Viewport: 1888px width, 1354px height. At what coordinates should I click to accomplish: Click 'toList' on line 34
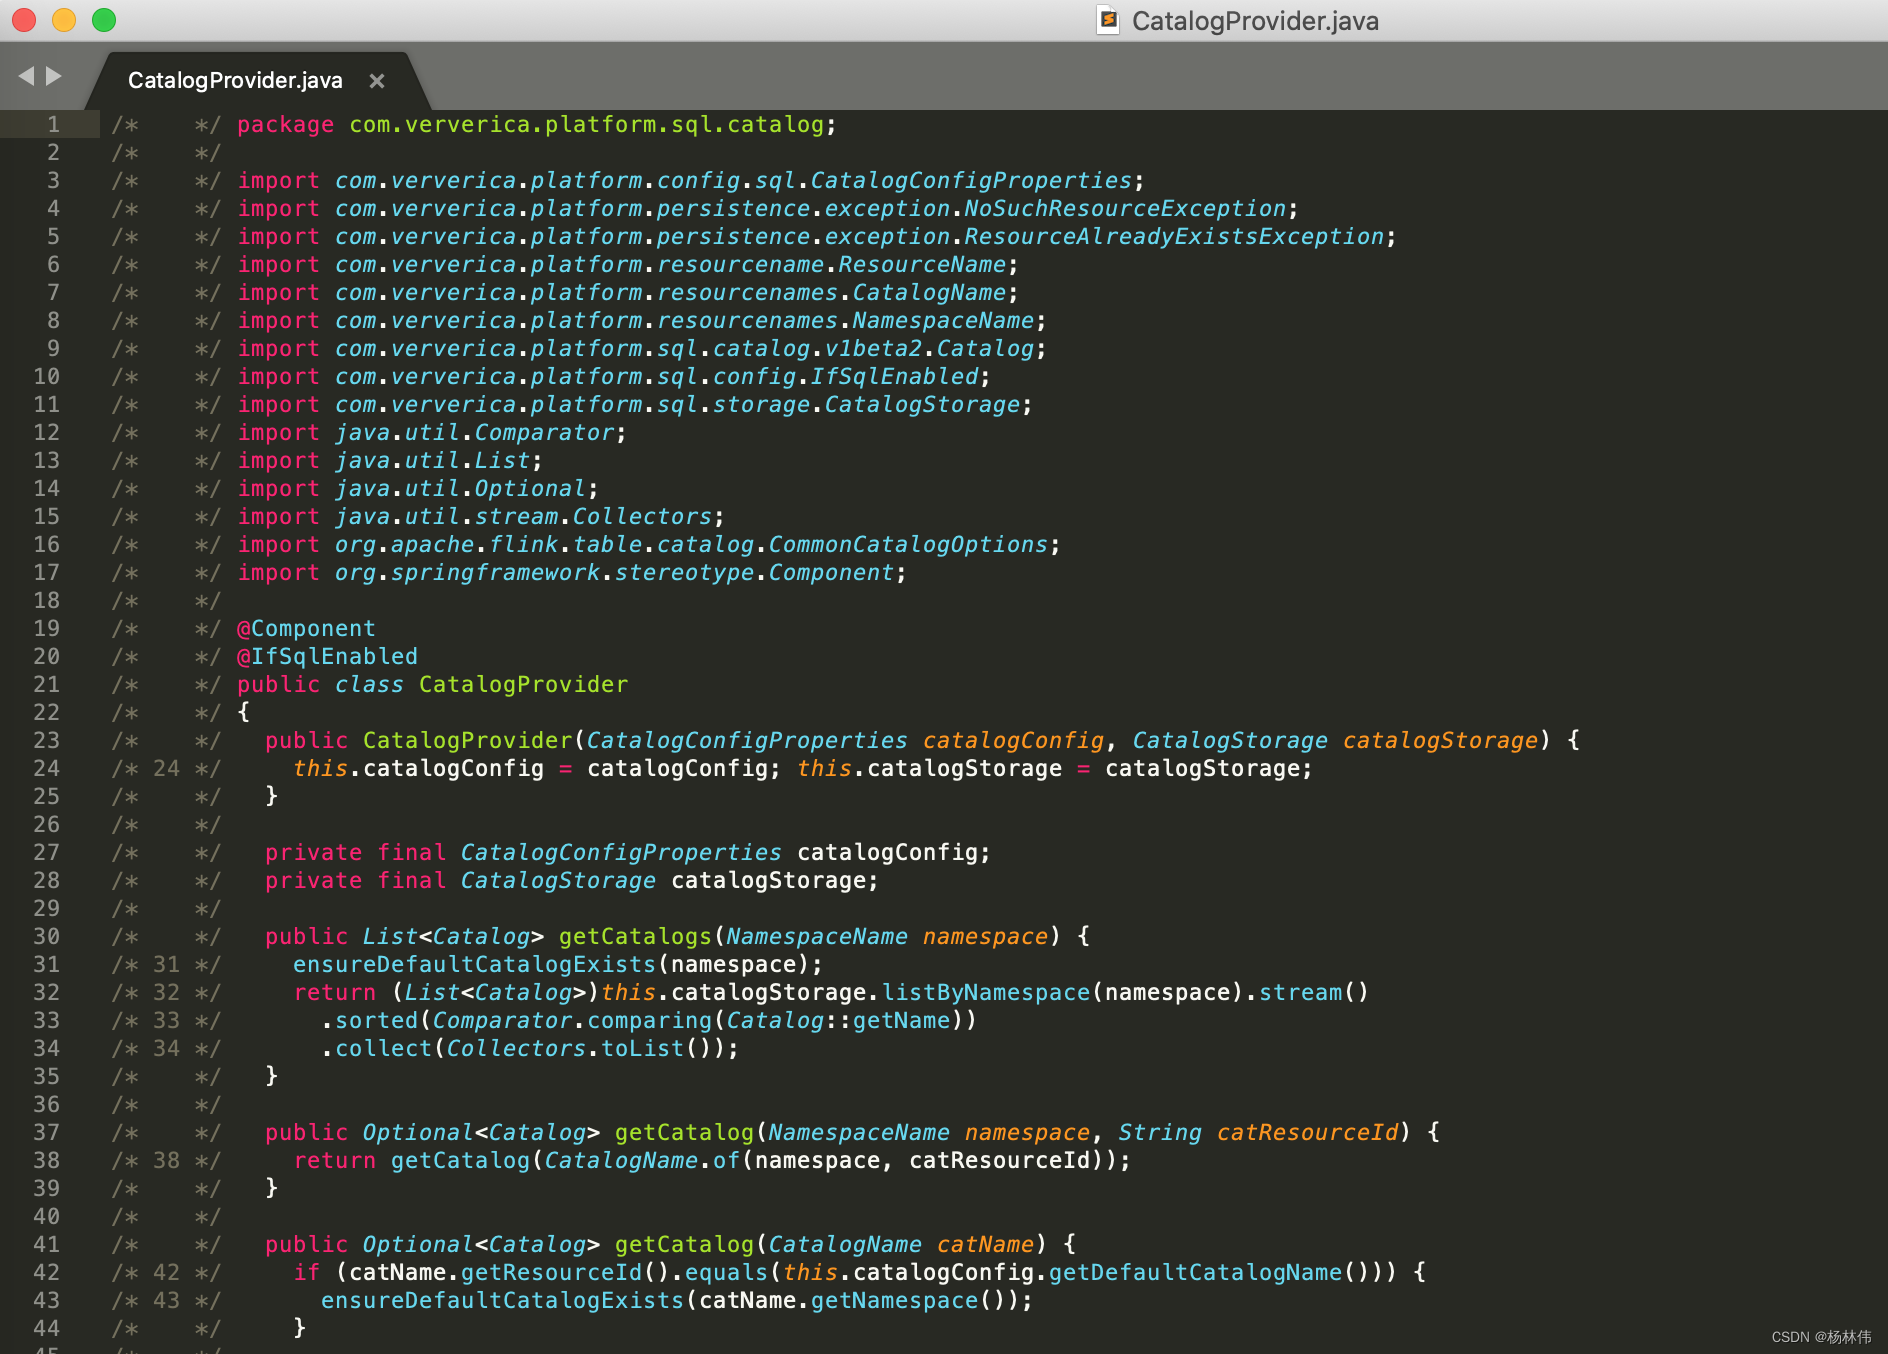coord(642,1049)
